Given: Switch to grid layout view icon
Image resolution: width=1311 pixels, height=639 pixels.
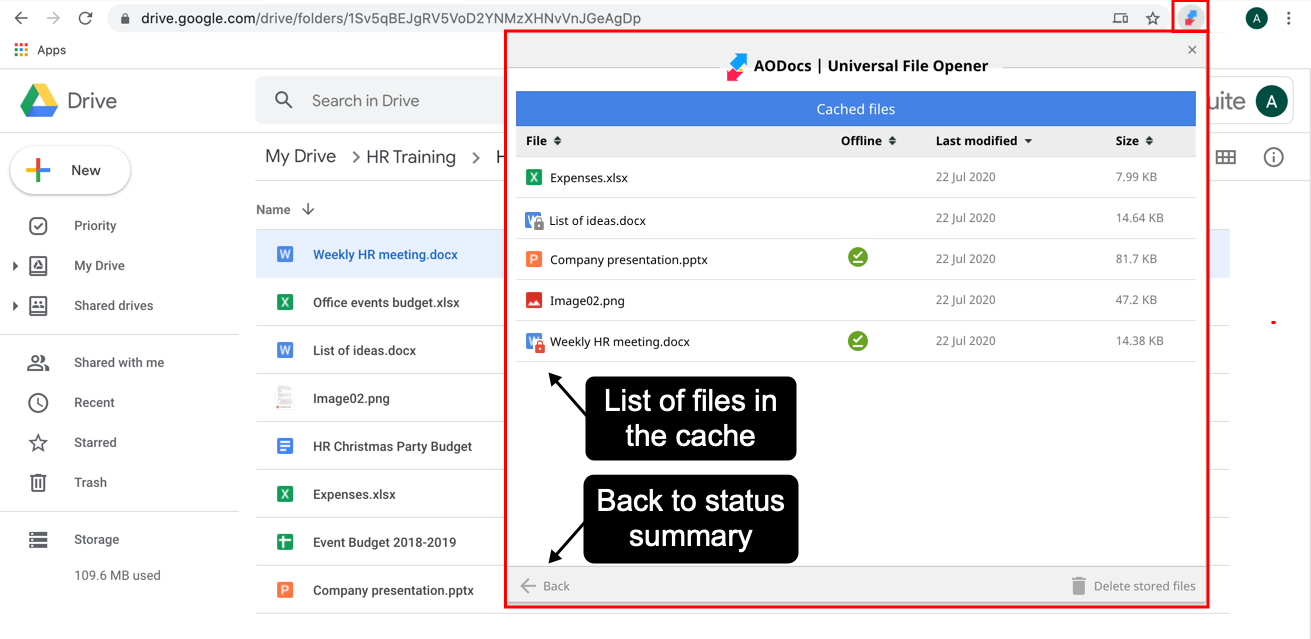Looking at the screenshot, I should tap(1225, 157).
